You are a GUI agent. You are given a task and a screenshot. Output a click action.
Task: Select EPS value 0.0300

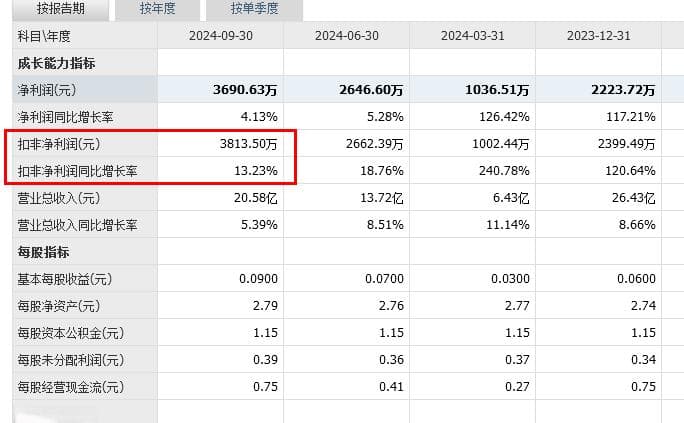click(510, 279)
